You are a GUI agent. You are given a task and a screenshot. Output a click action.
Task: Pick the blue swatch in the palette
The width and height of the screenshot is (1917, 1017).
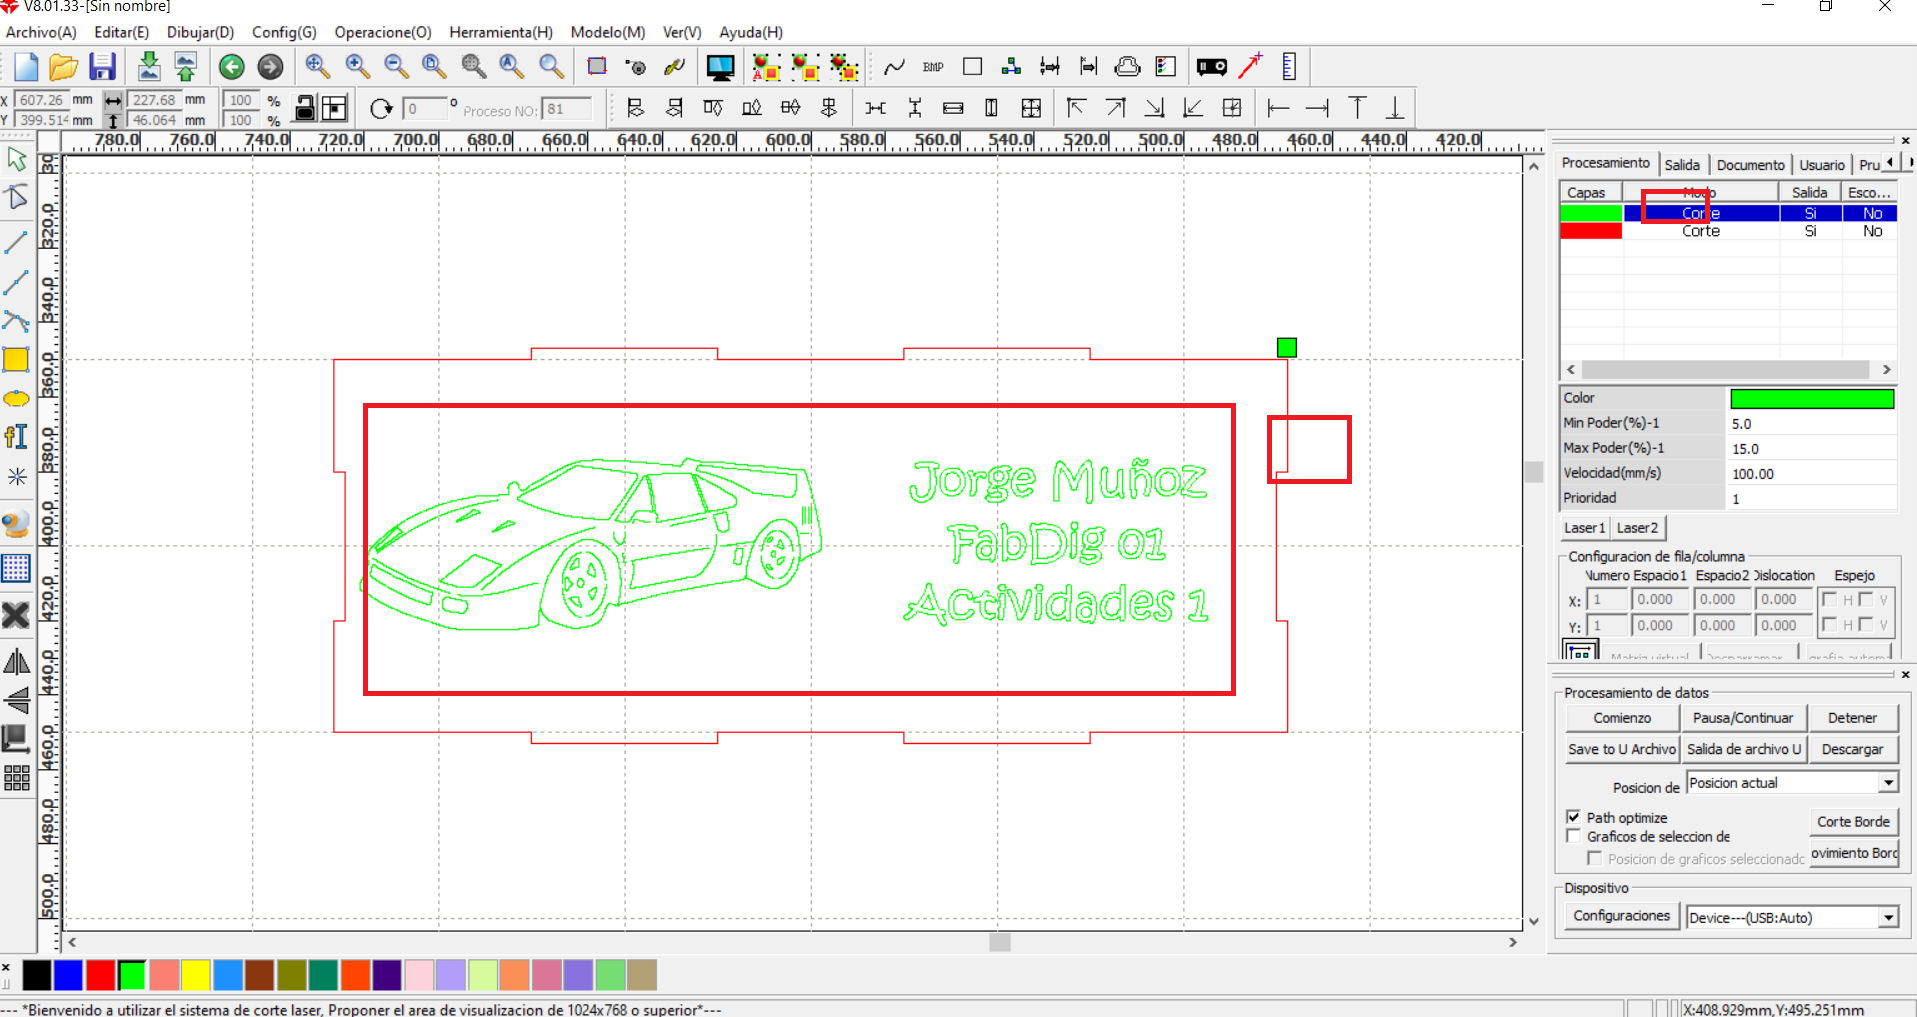69,975
